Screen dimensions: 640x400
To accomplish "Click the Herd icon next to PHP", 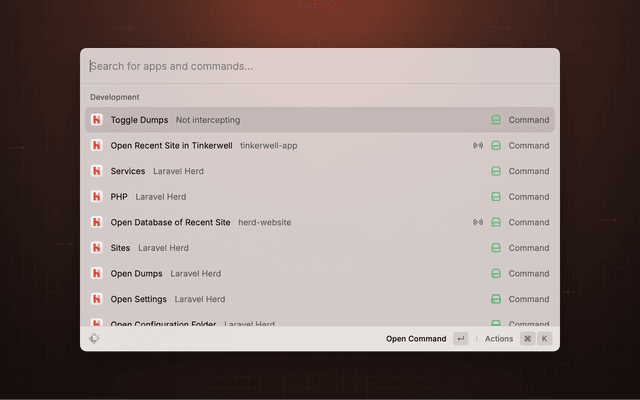I will [97, 197].
